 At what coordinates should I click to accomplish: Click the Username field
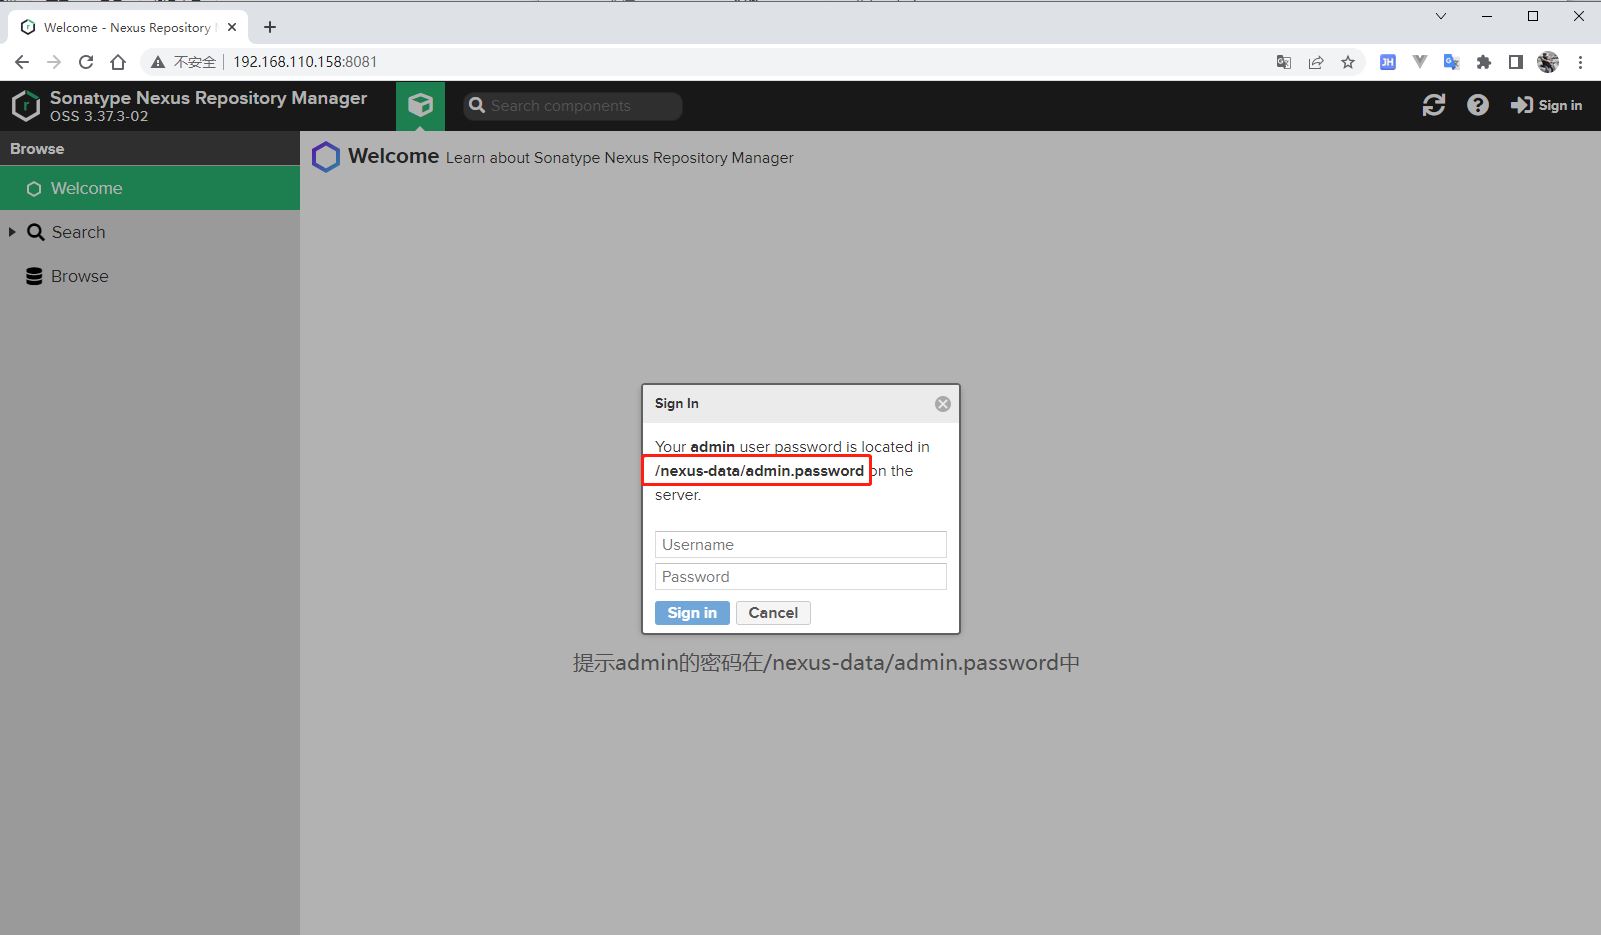pos(800,545)
